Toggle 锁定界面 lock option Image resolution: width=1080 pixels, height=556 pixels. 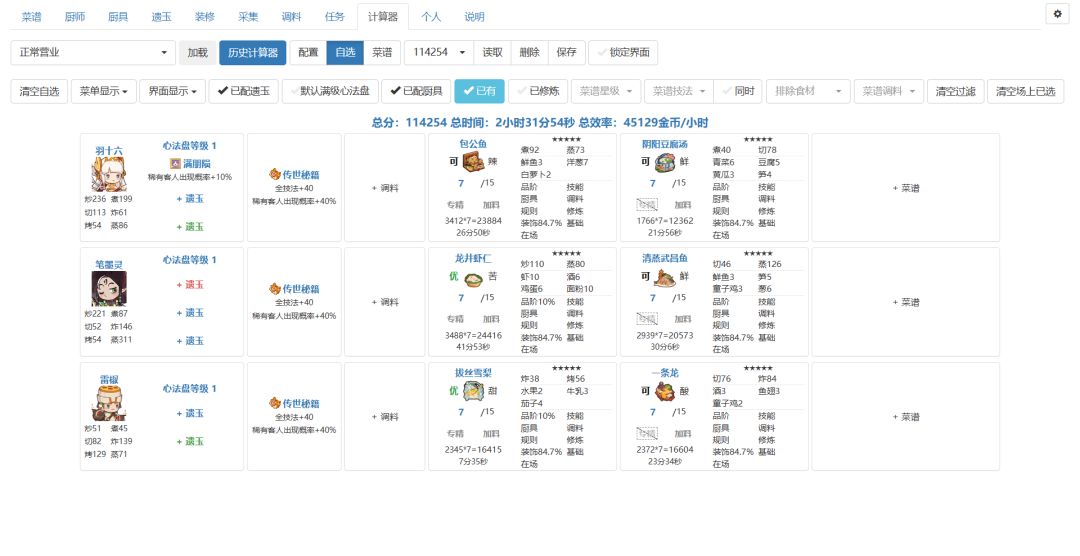click(x=623, y=52)
